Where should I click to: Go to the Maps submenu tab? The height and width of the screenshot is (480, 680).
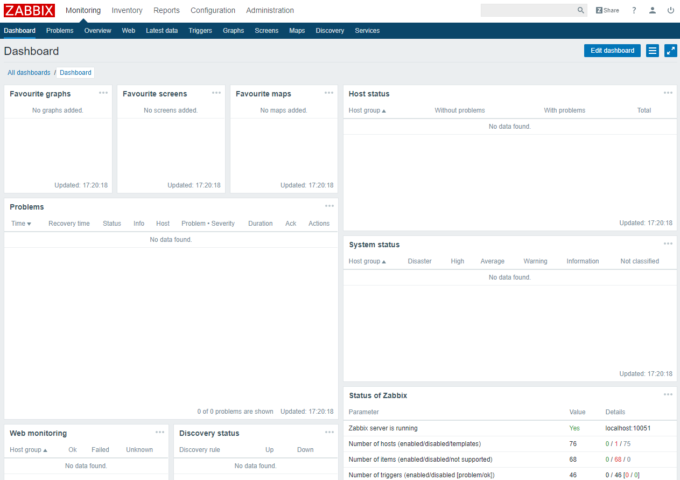tap(297, 31)
